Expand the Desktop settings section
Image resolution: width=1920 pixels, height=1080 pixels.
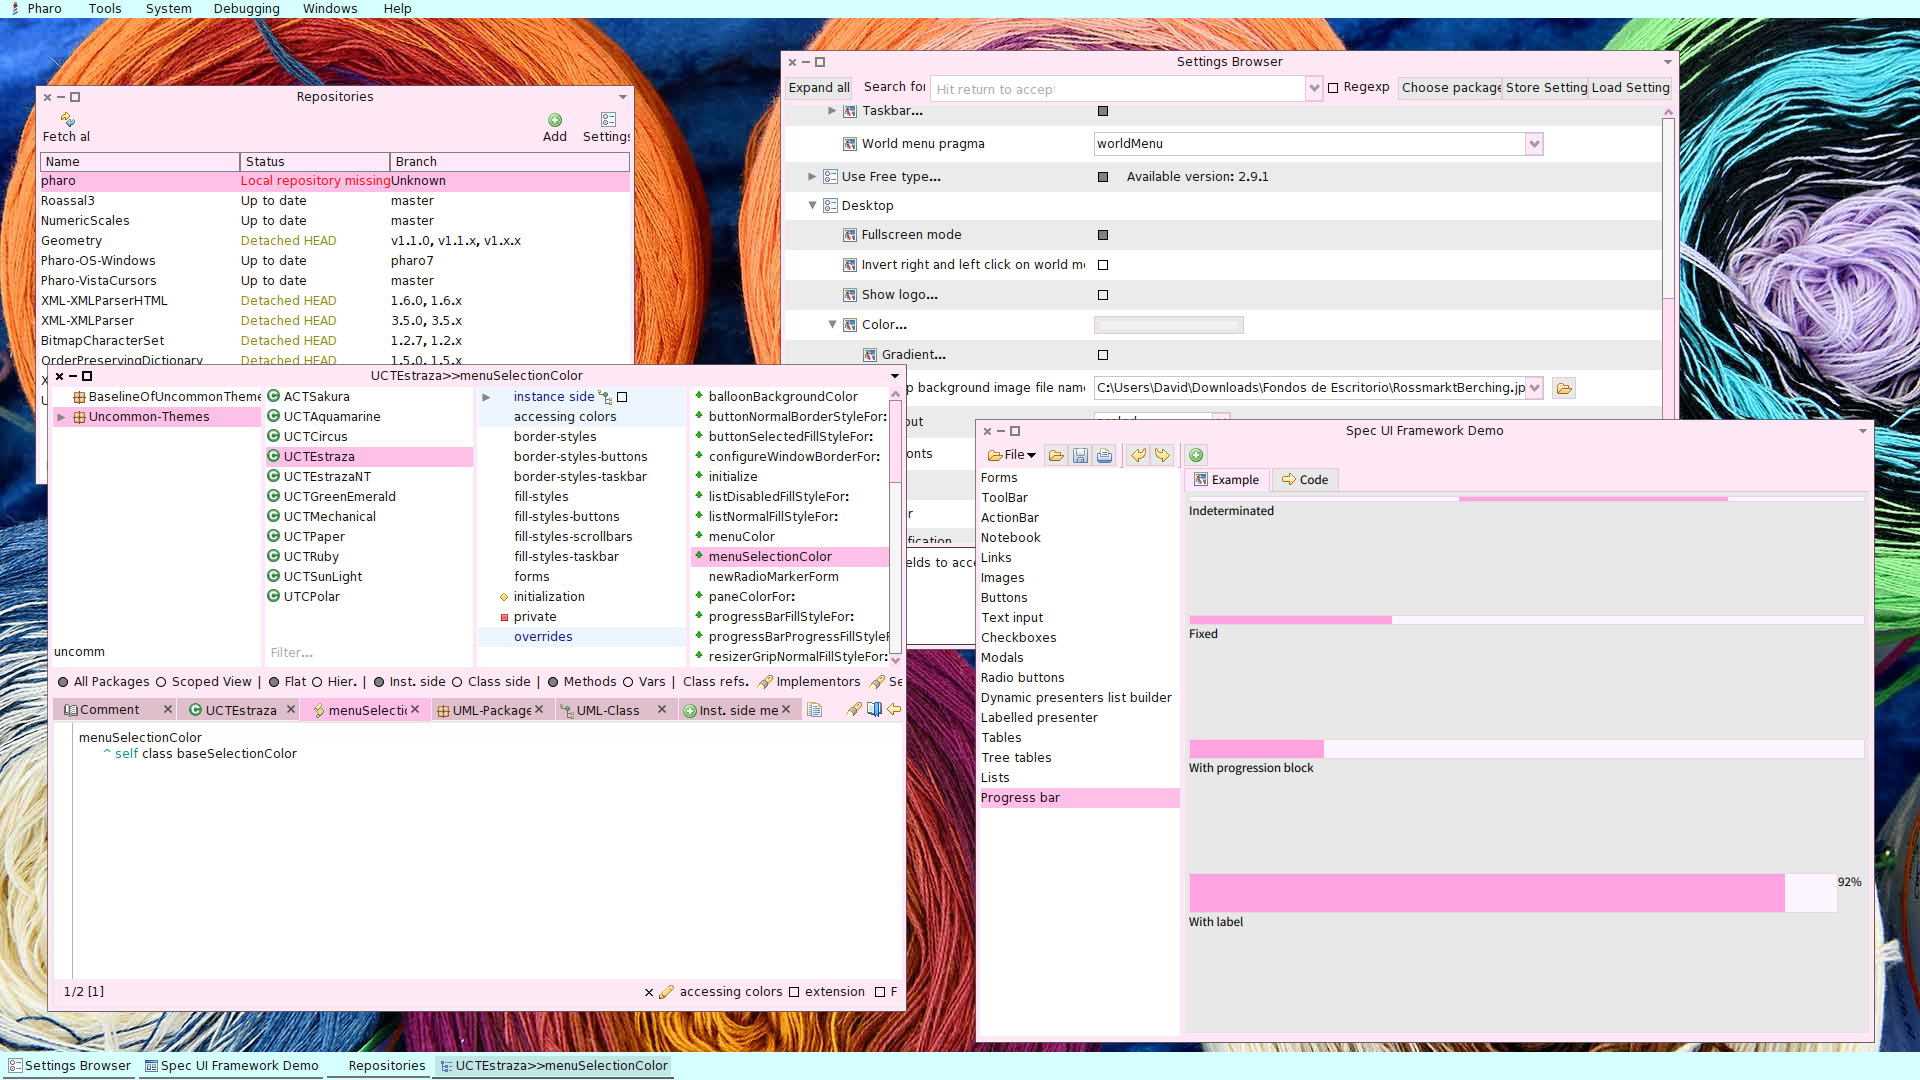814,204
